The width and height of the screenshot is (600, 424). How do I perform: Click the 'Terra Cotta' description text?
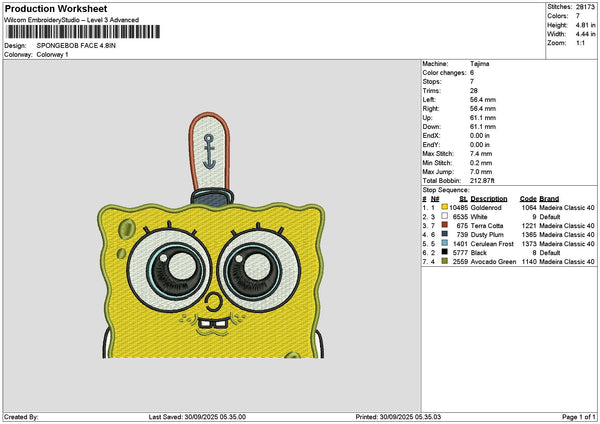click(x=487, y=226)
